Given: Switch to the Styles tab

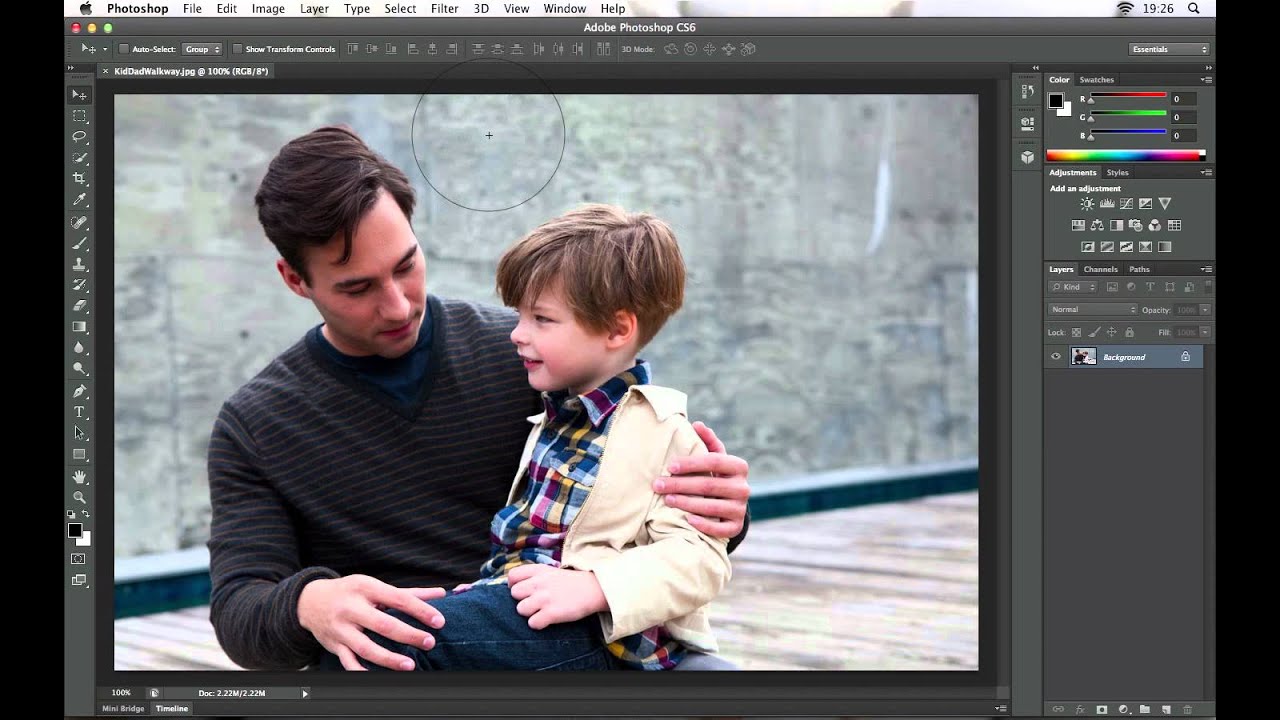Looking at the screenshot, I should (x=1118, y=173).
